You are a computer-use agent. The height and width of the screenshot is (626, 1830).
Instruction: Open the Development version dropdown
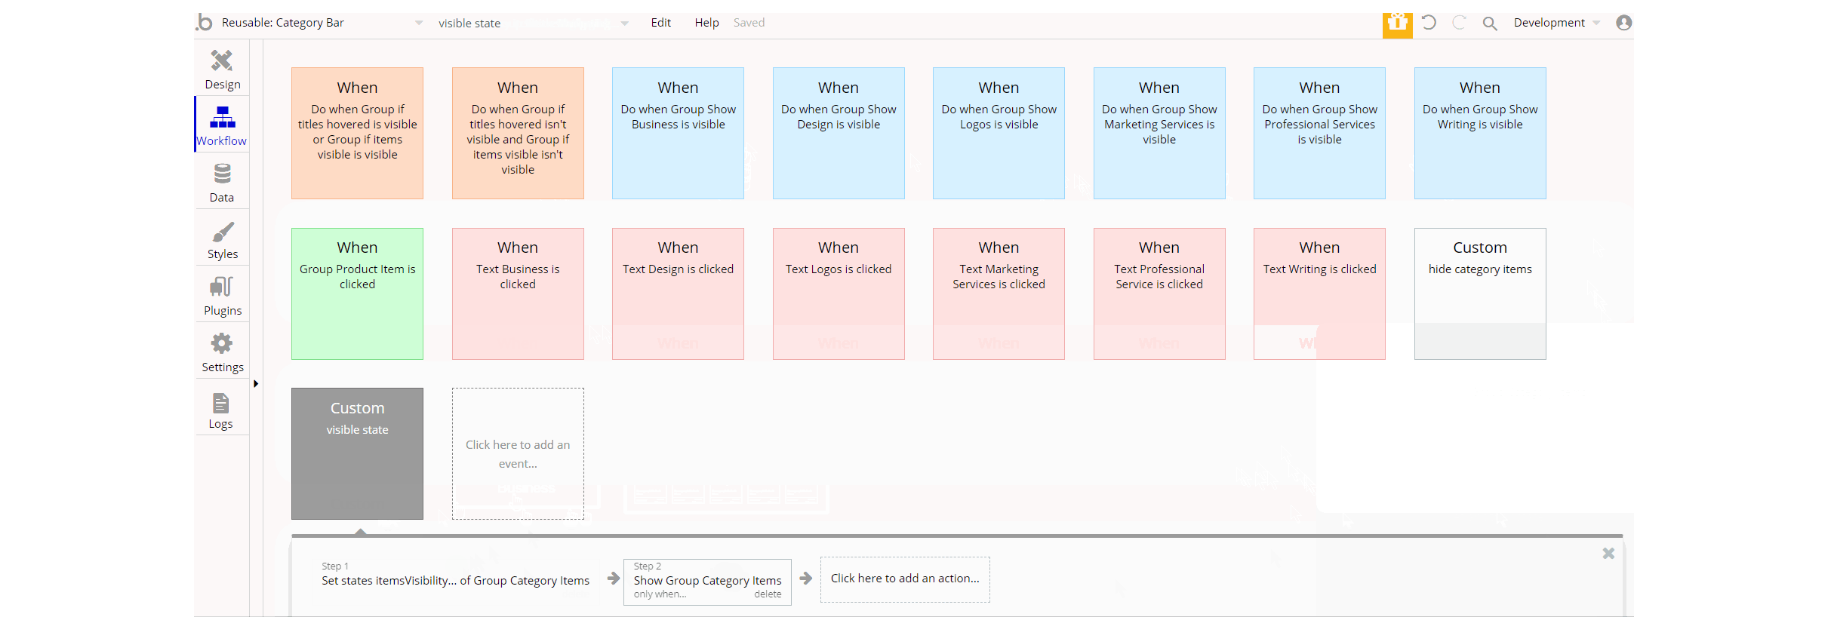(x=1556, y=23)
